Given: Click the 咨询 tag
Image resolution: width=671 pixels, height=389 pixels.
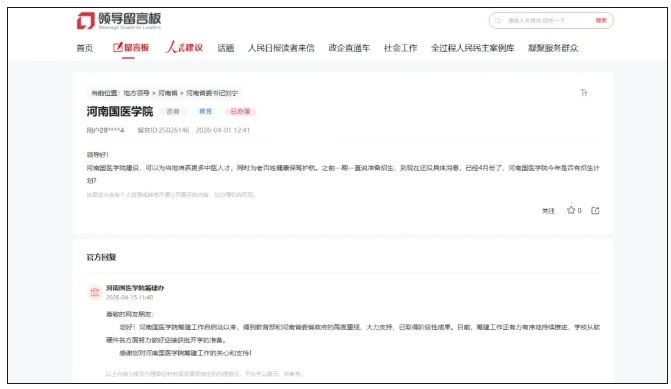Looking at the screenshot, I should tap(173, 111).
